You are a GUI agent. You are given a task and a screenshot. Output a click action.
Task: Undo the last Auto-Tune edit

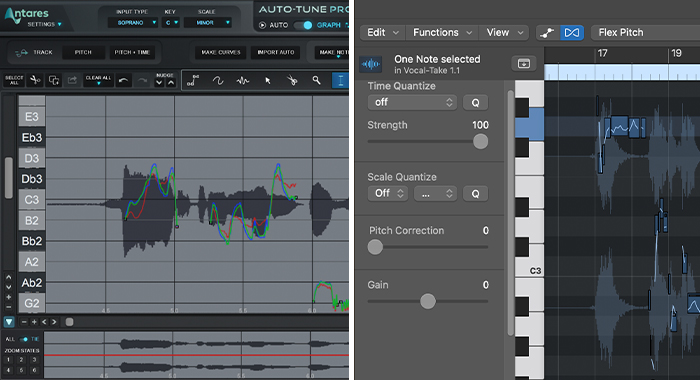[x=123, y=80]
